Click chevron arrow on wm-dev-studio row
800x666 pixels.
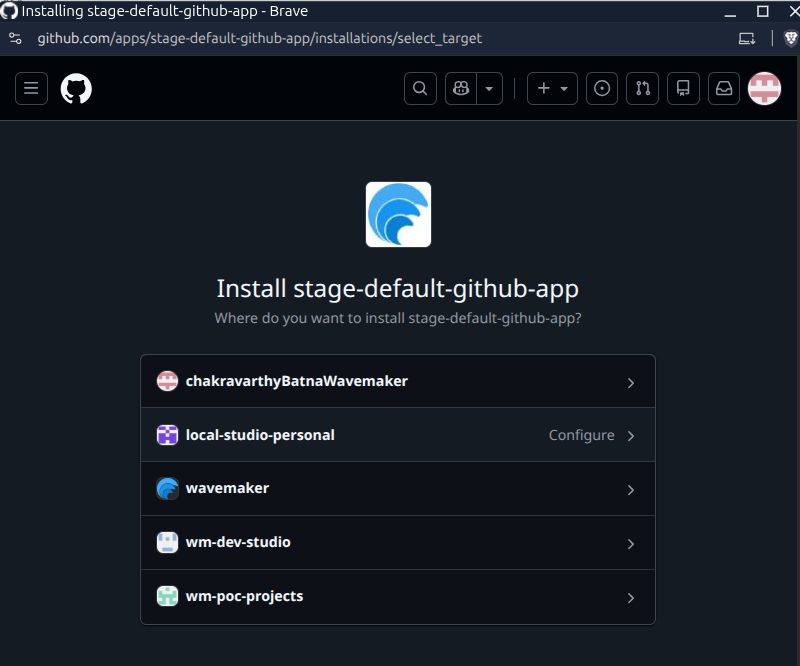coord(631,544)
